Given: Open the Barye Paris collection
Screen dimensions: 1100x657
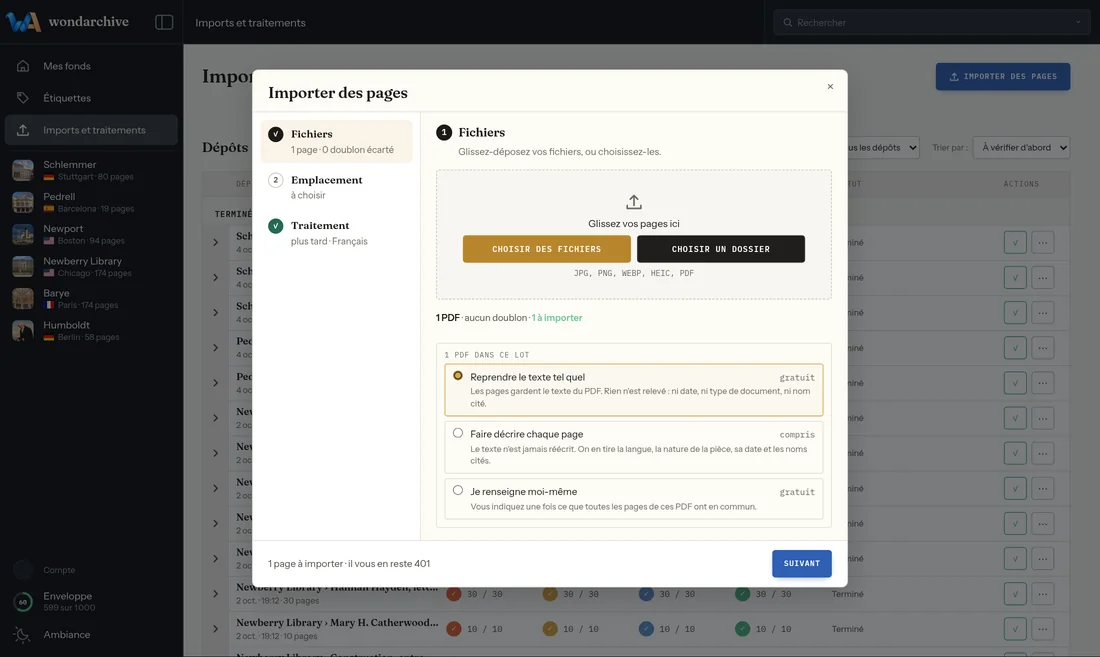Looking at the screenshot, I should click(x=91, y=299).
